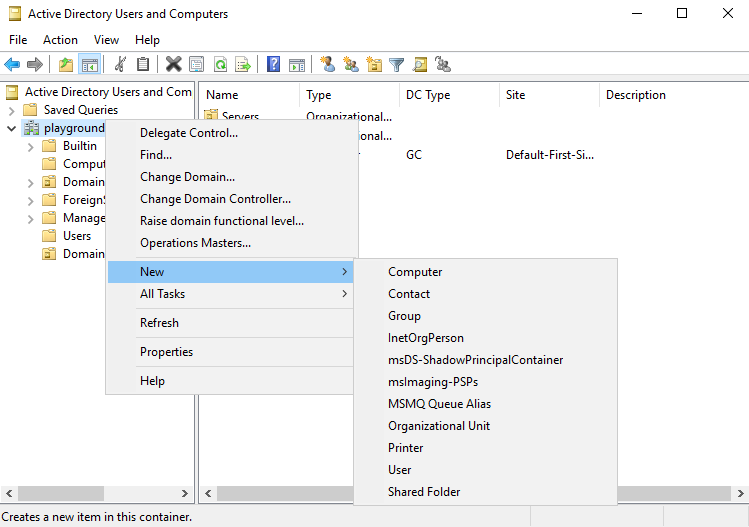Sort by the Site column header

tap(549, 95)
